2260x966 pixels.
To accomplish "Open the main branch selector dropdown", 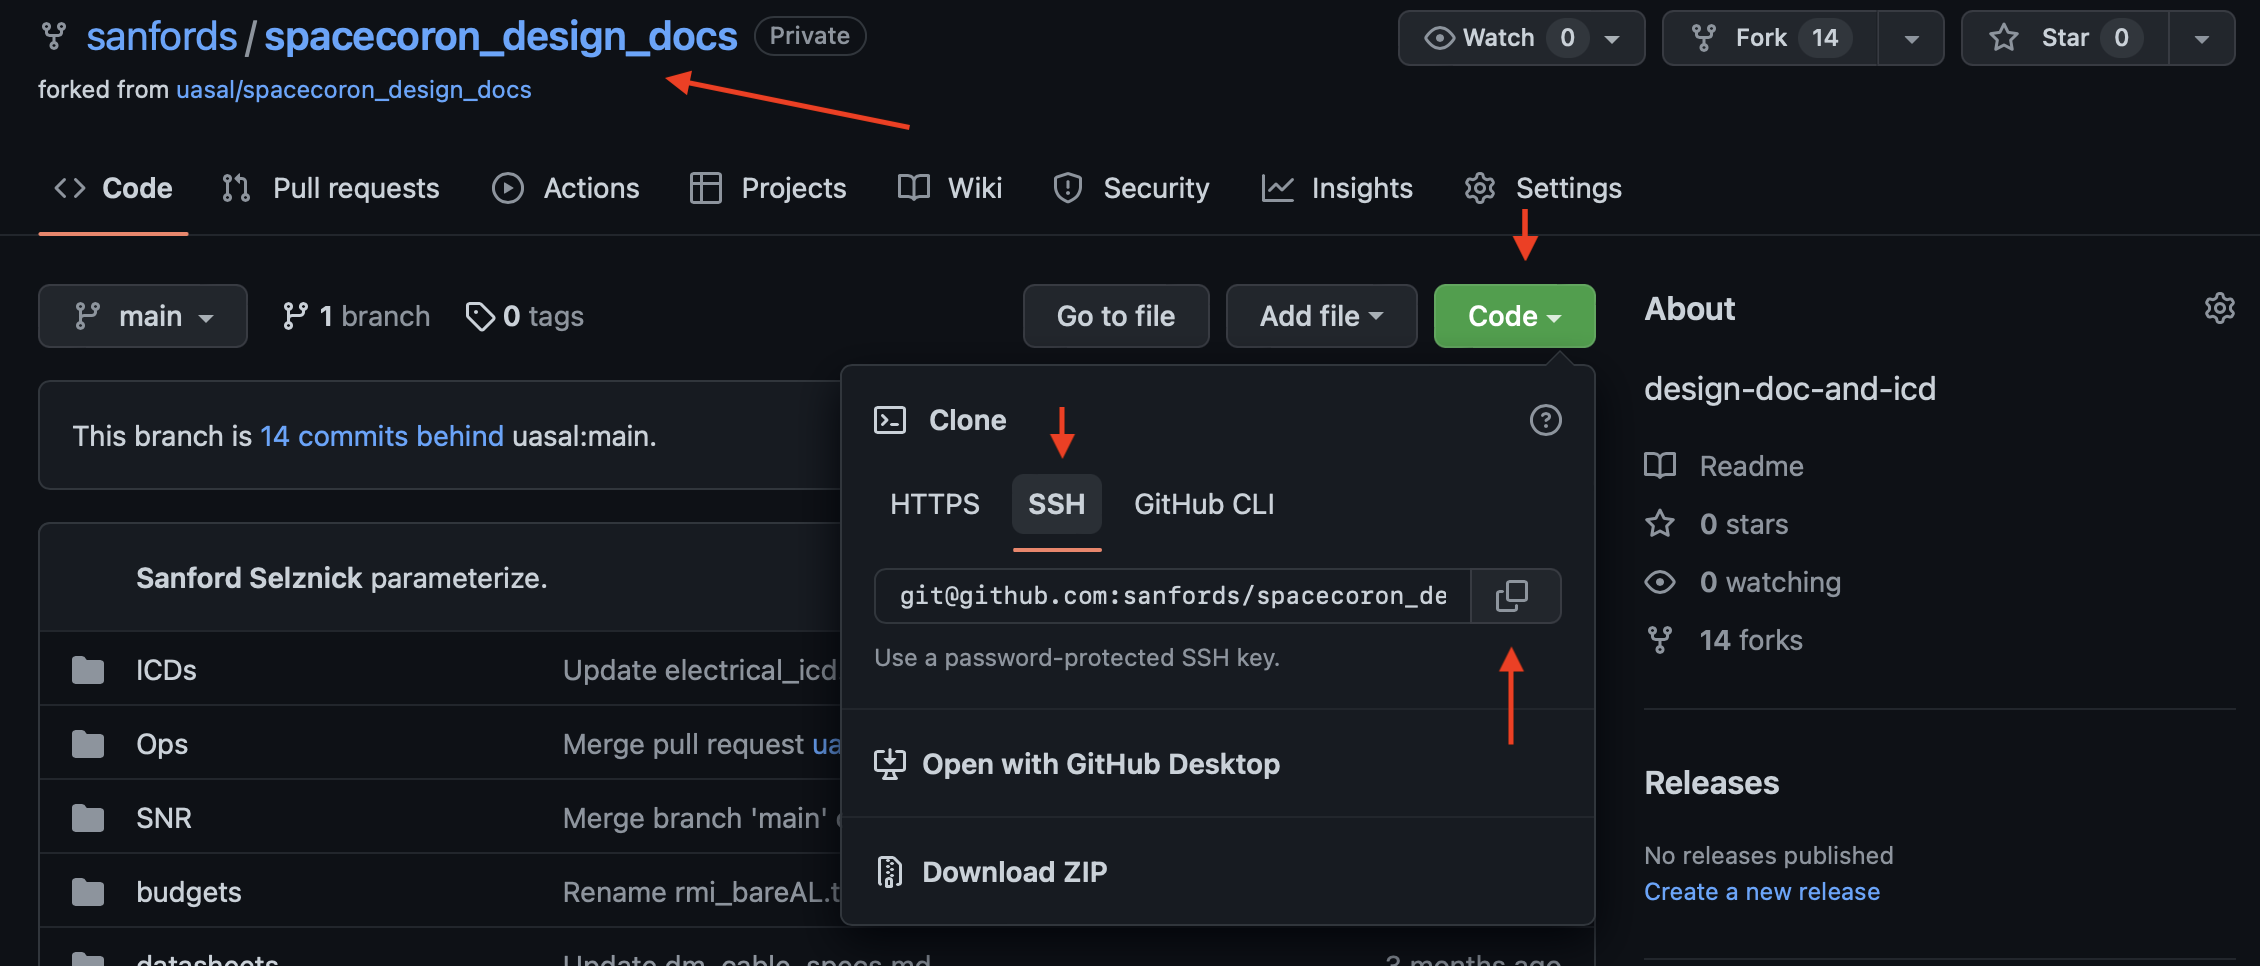I will pos(143,316).
